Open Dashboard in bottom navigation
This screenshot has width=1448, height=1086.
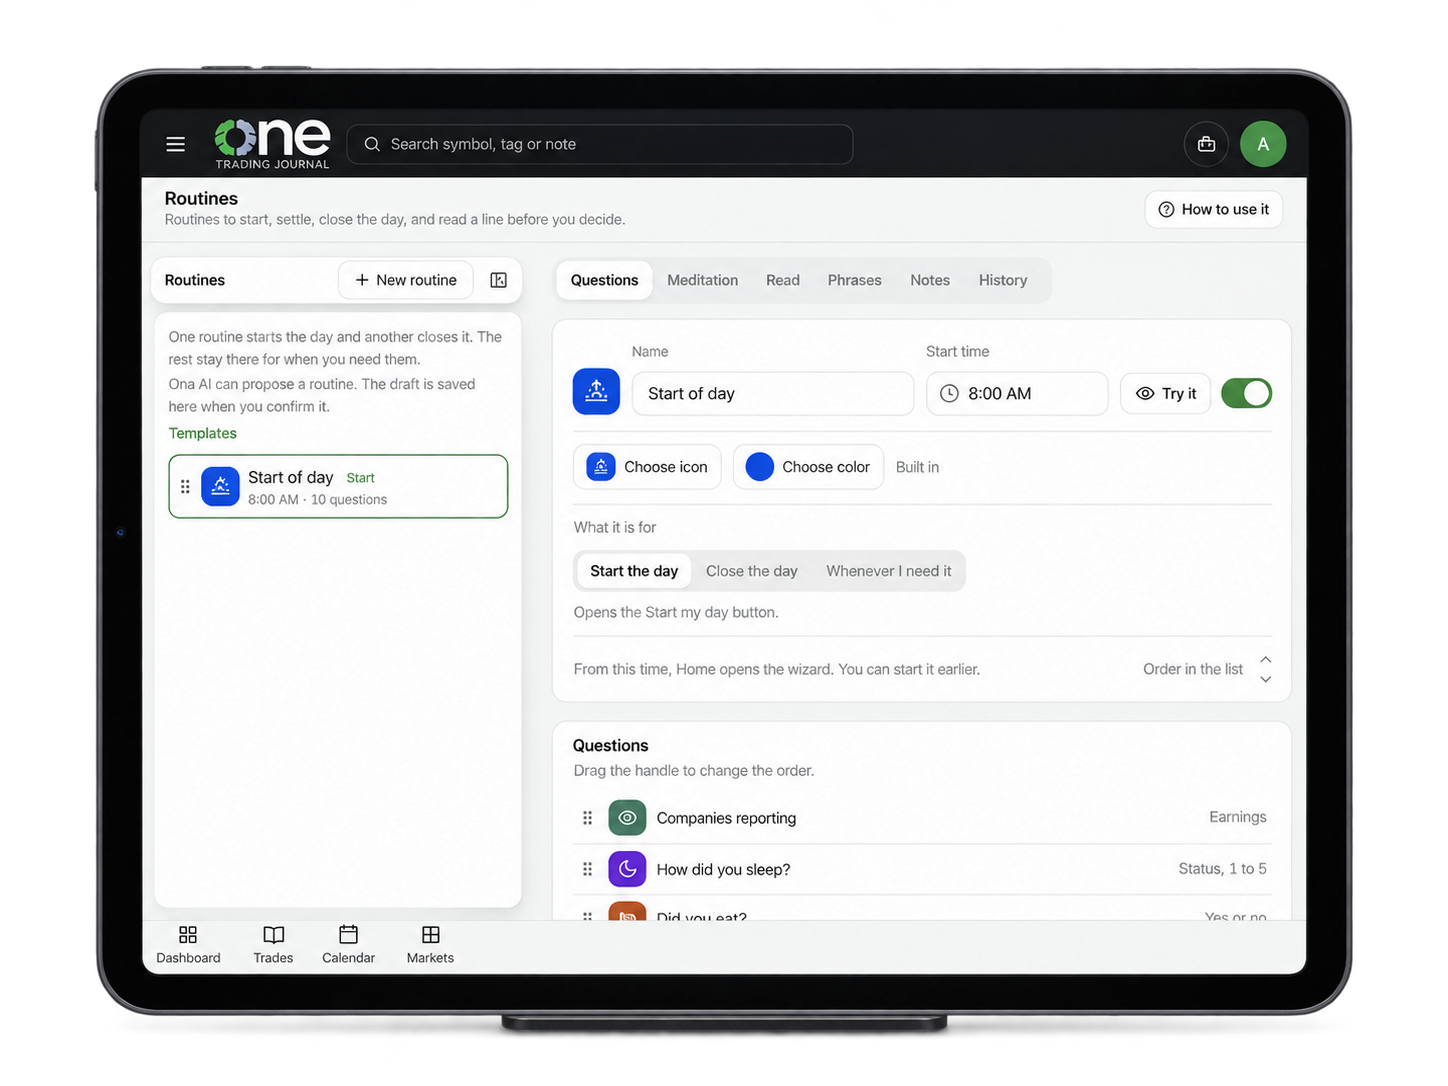click(188, 945)
